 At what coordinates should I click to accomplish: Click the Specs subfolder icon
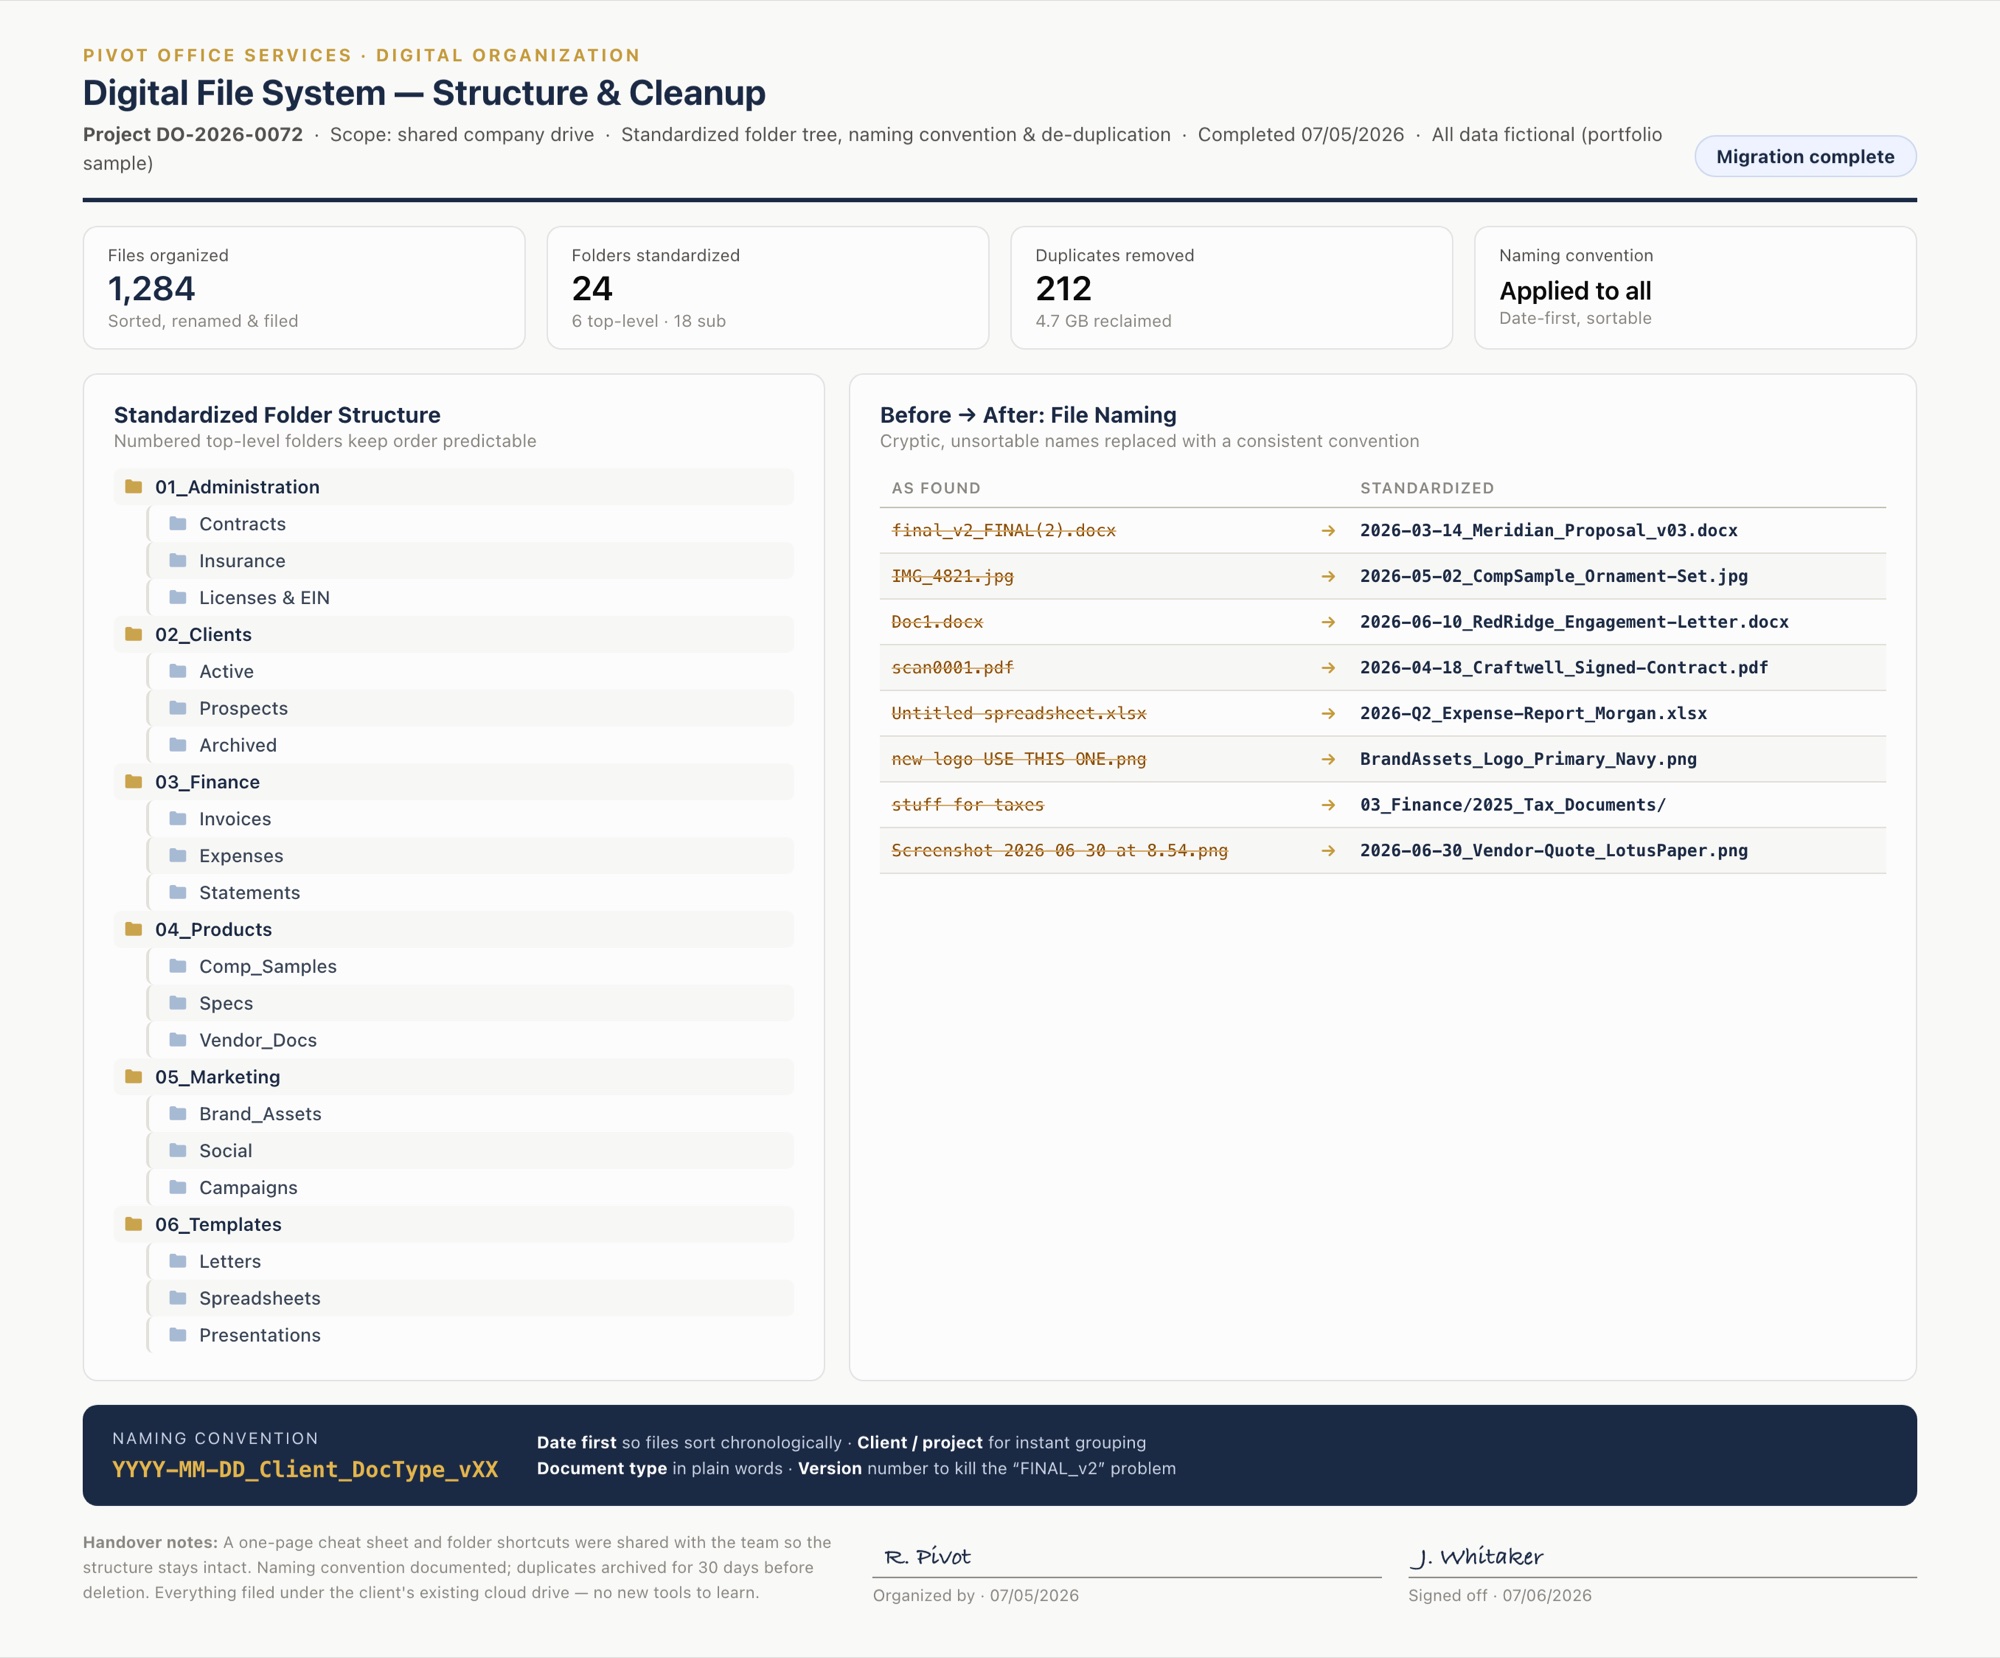tap(178, 1003)
